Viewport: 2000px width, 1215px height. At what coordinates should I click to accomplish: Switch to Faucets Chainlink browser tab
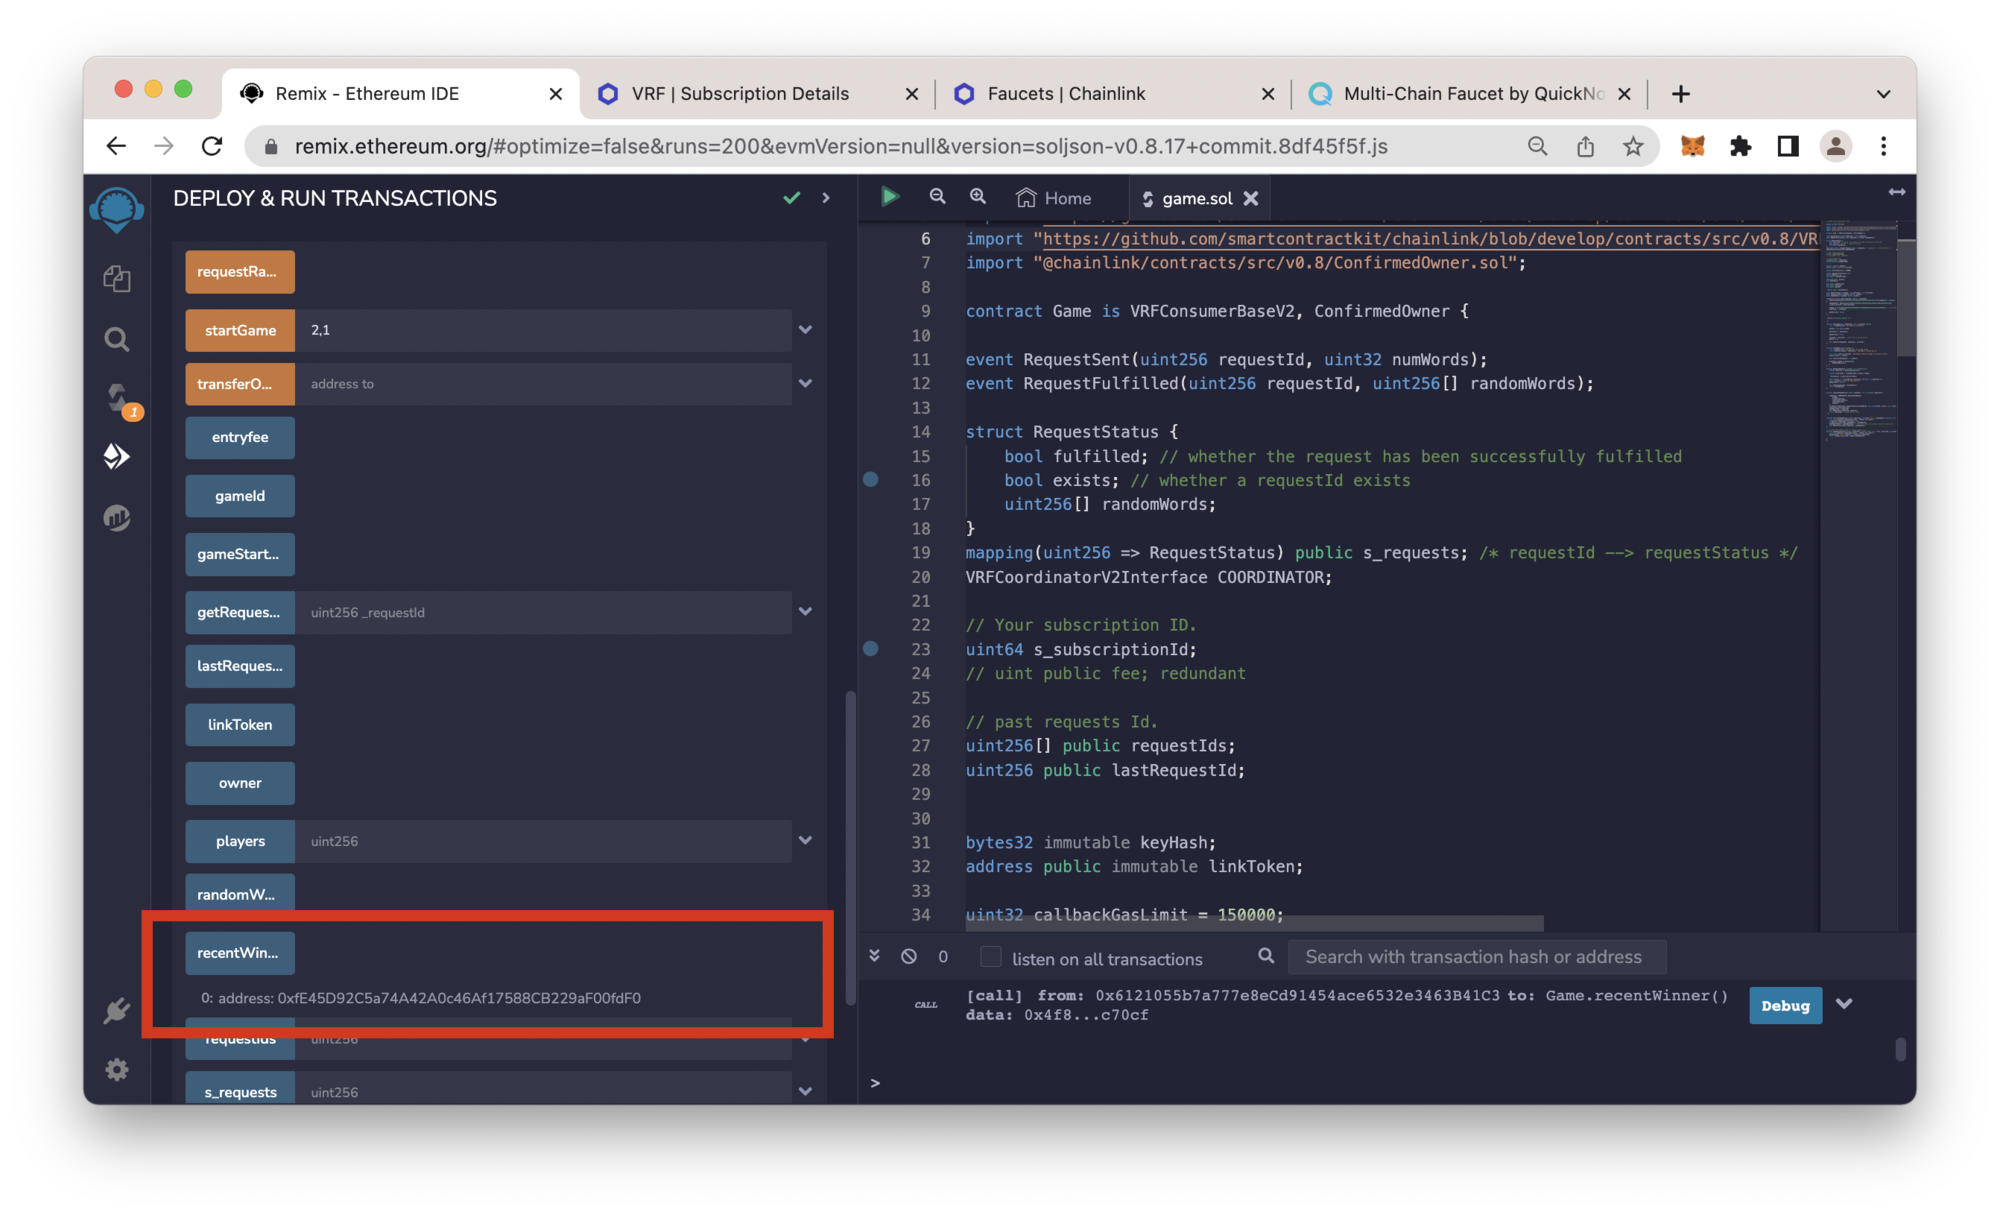[x=1113, y=94]
